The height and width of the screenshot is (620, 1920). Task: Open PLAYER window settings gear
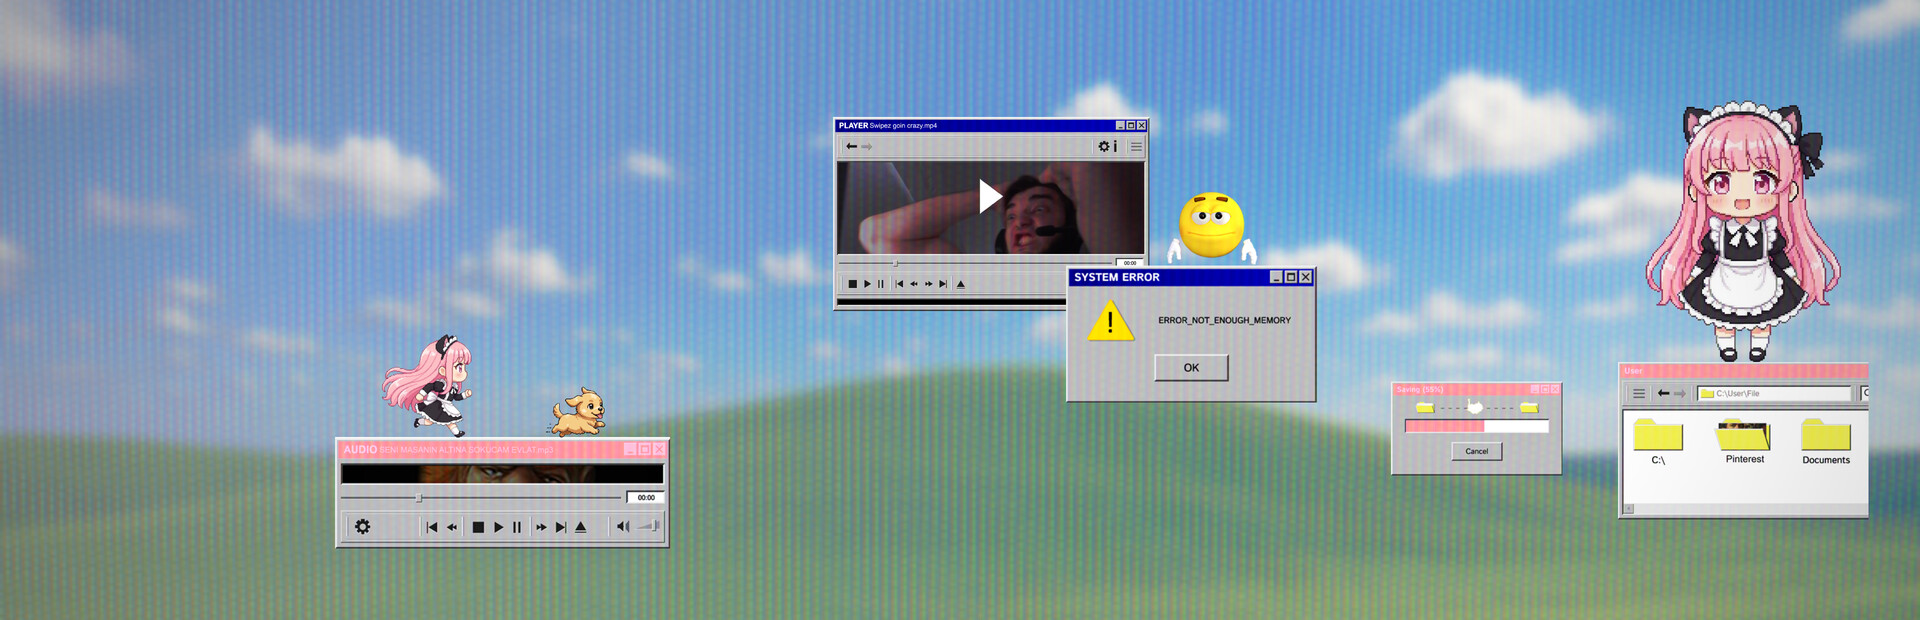click(x=1104, y=146)
